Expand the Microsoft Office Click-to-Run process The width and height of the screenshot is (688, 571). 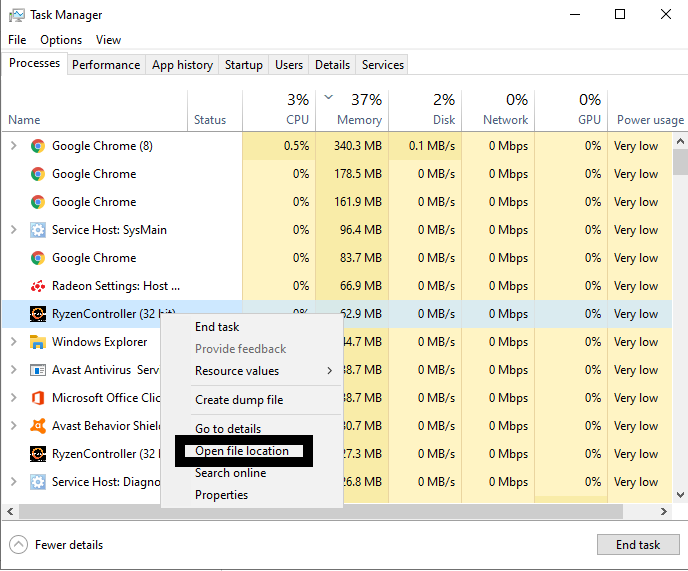14,398
